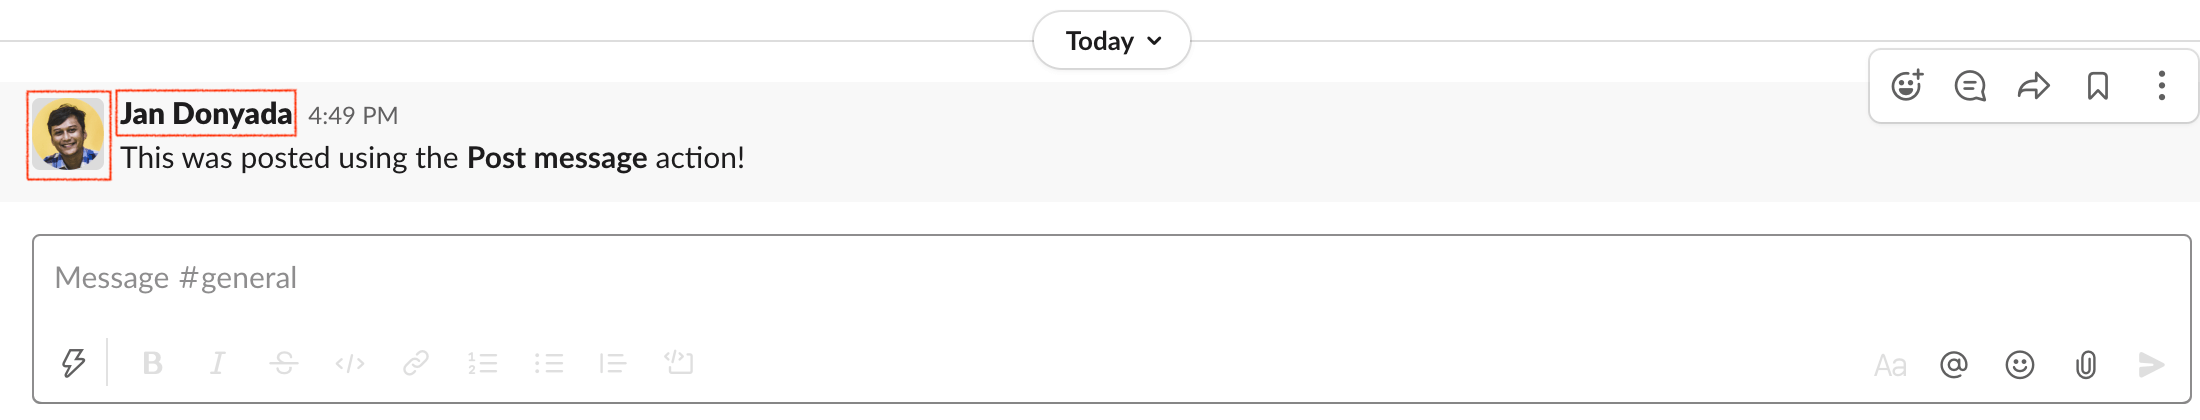Toggle italic formatting
The width and height of the screenshot is (2200, 420).
pyautogui.click(x=217, y=363)
